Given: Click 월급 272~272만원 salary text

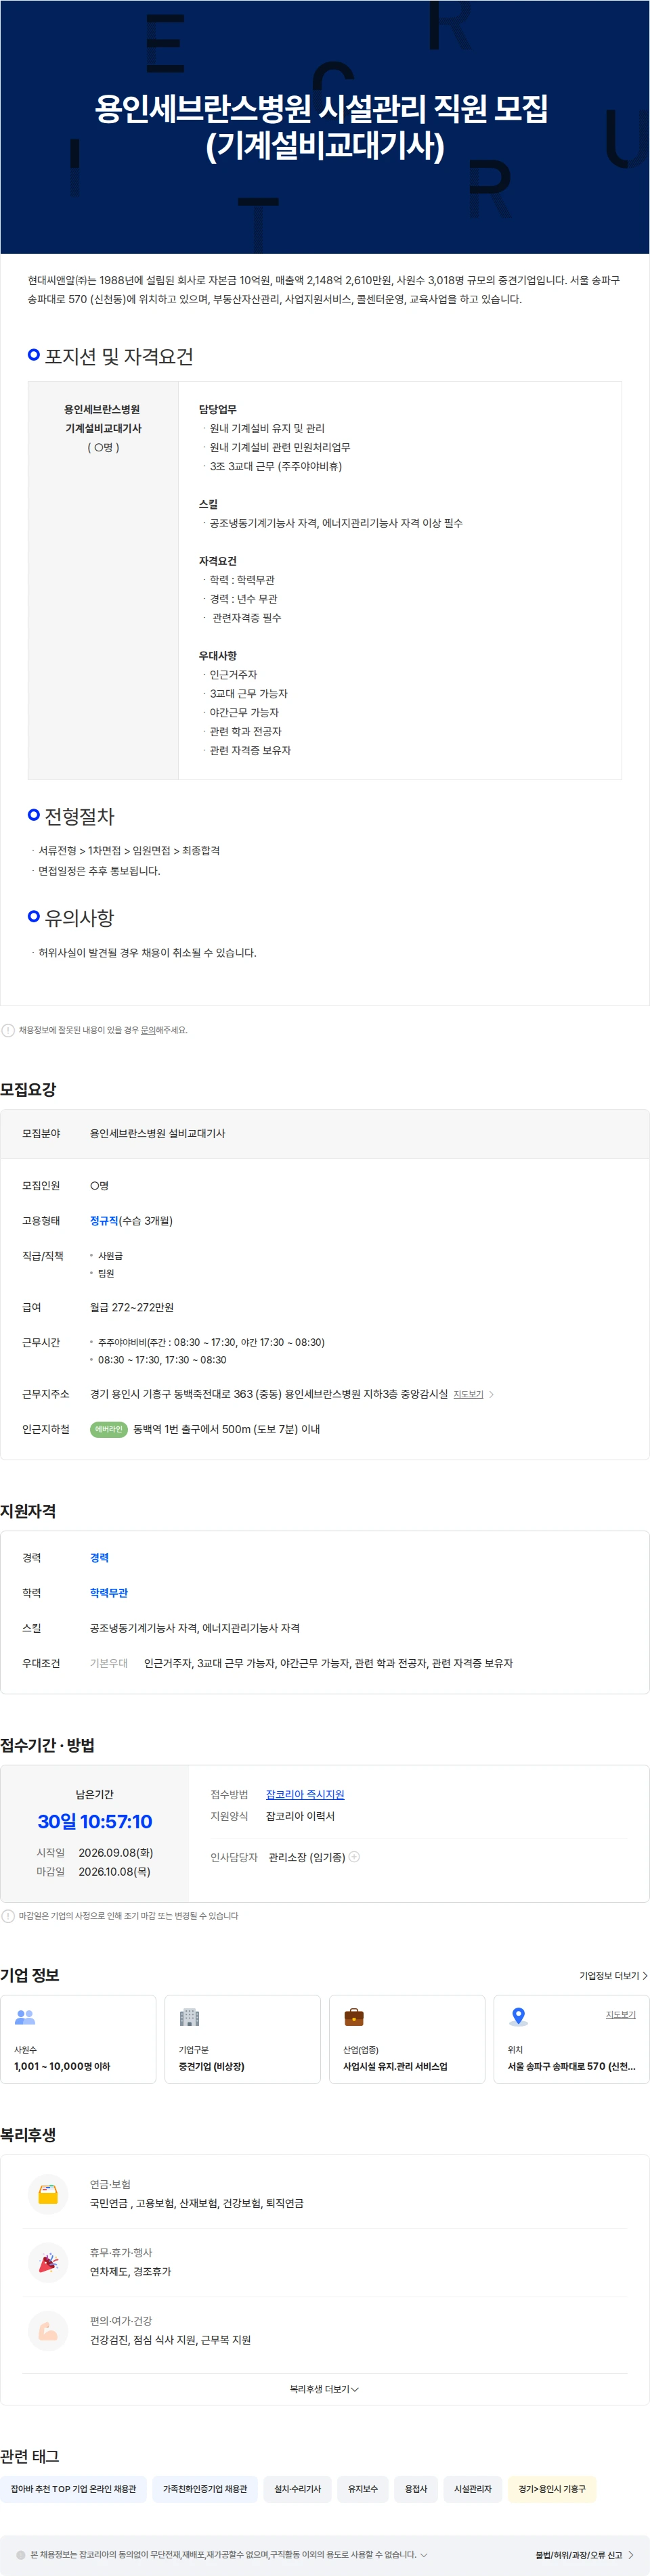Looking at the screenshot, I should (x=132, y=1308).
